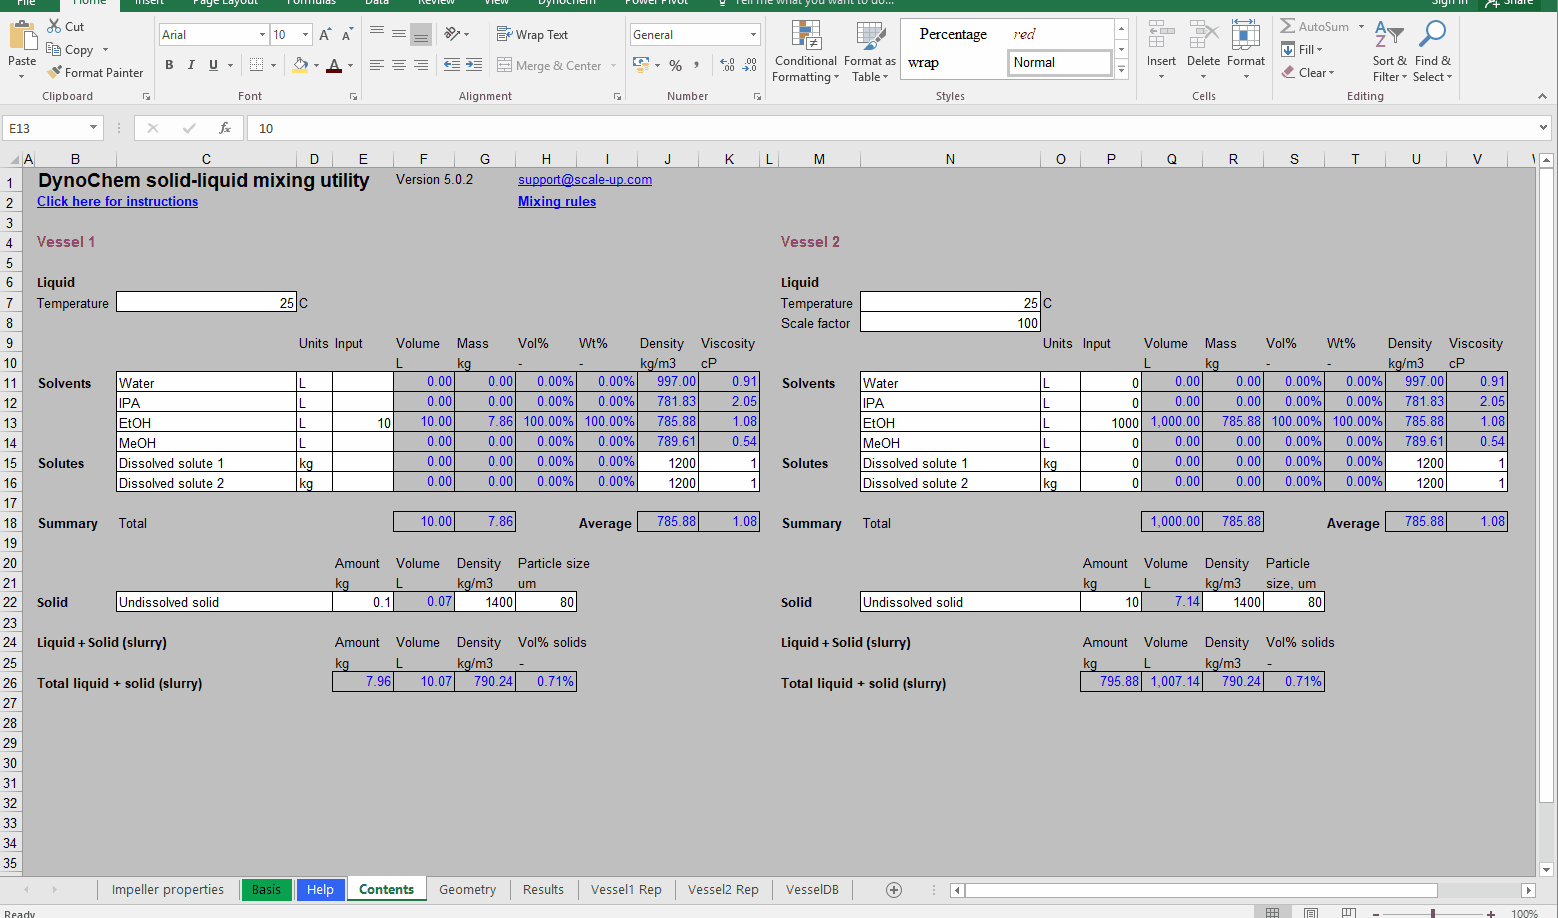Open the Help sheet tab
Viewport: 1558px width, 918px height.
320,889
